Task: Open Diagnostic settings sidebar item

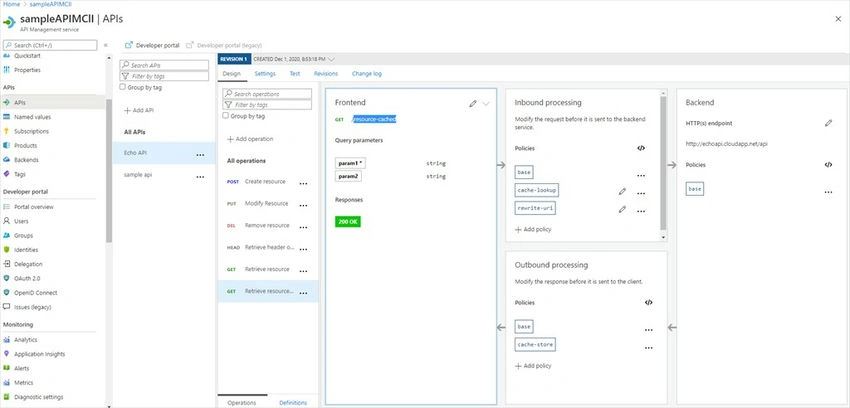Action: (38, 397)
